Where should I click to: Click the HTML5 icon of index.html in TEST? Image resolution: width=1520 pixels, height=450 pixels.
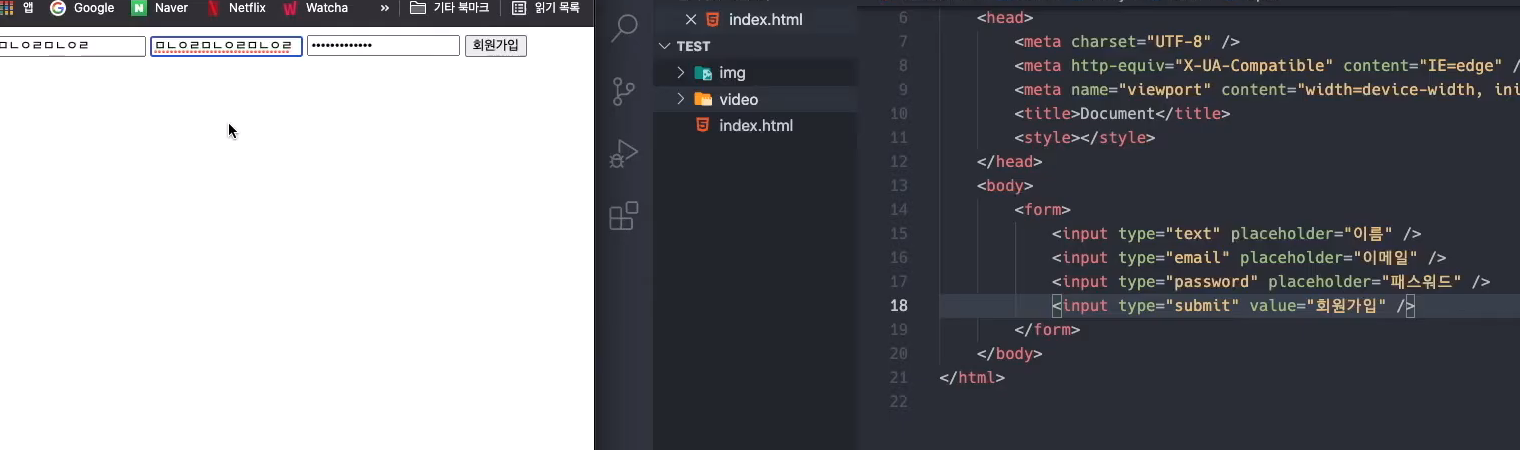703,125
